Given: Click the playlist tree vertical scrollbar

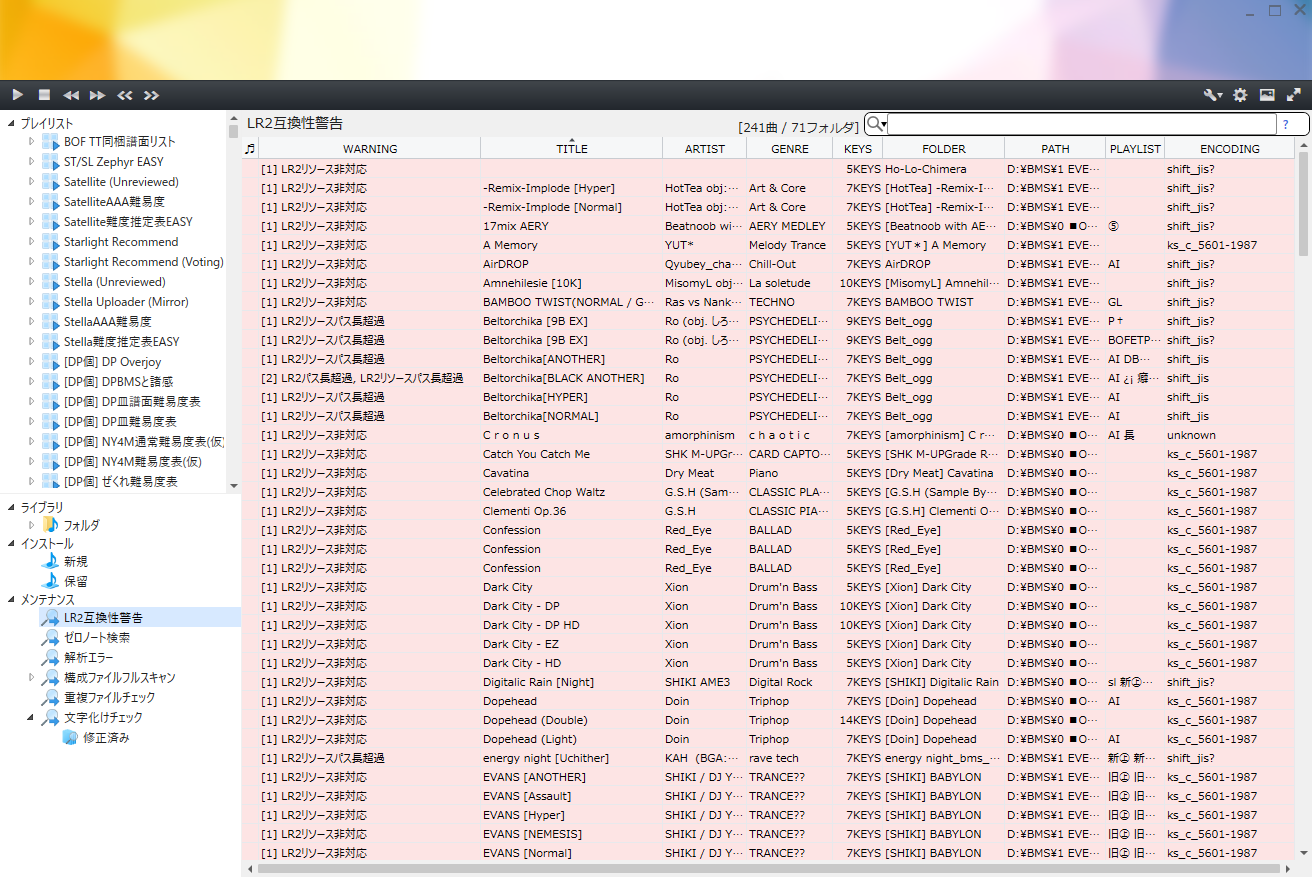Looking at the screenshot, I should [234, 300].
